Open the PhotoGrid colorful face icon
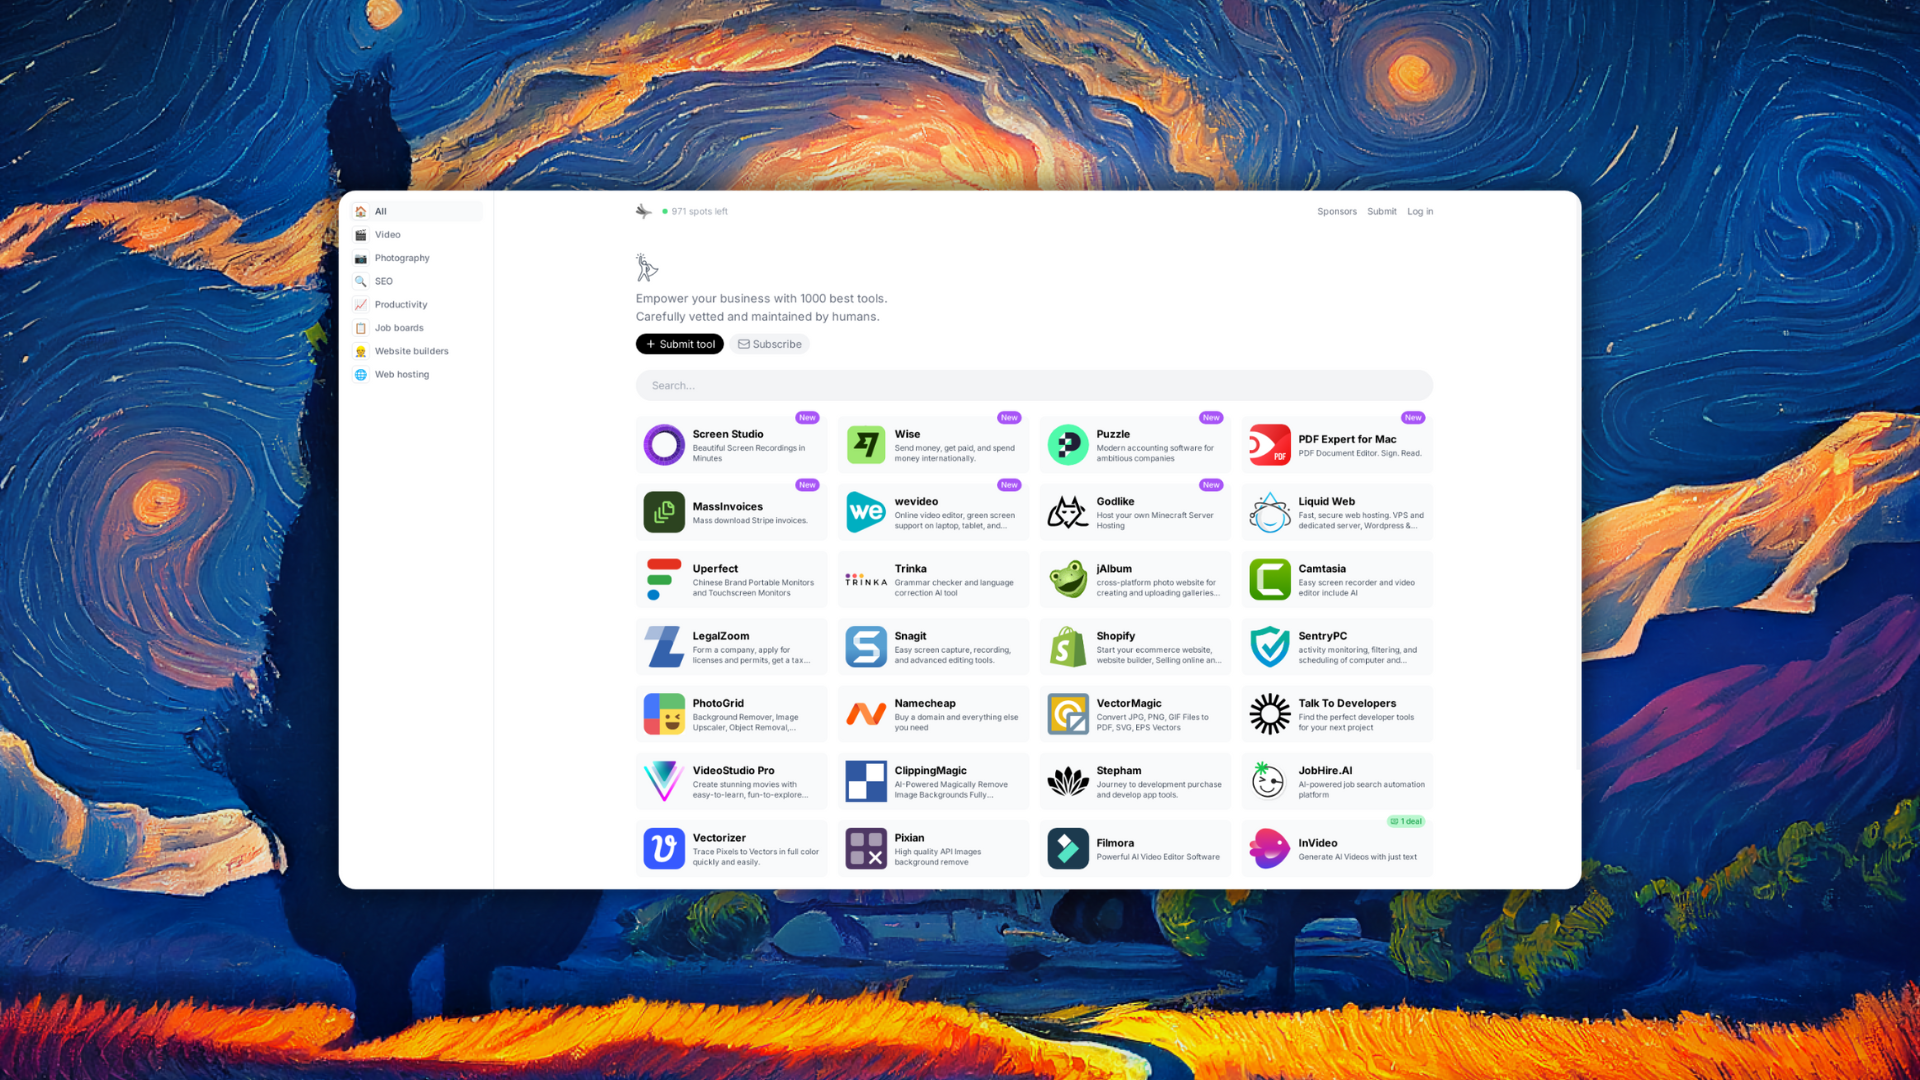Viewport: 1920px width, 1080px height. coord(664,714)
